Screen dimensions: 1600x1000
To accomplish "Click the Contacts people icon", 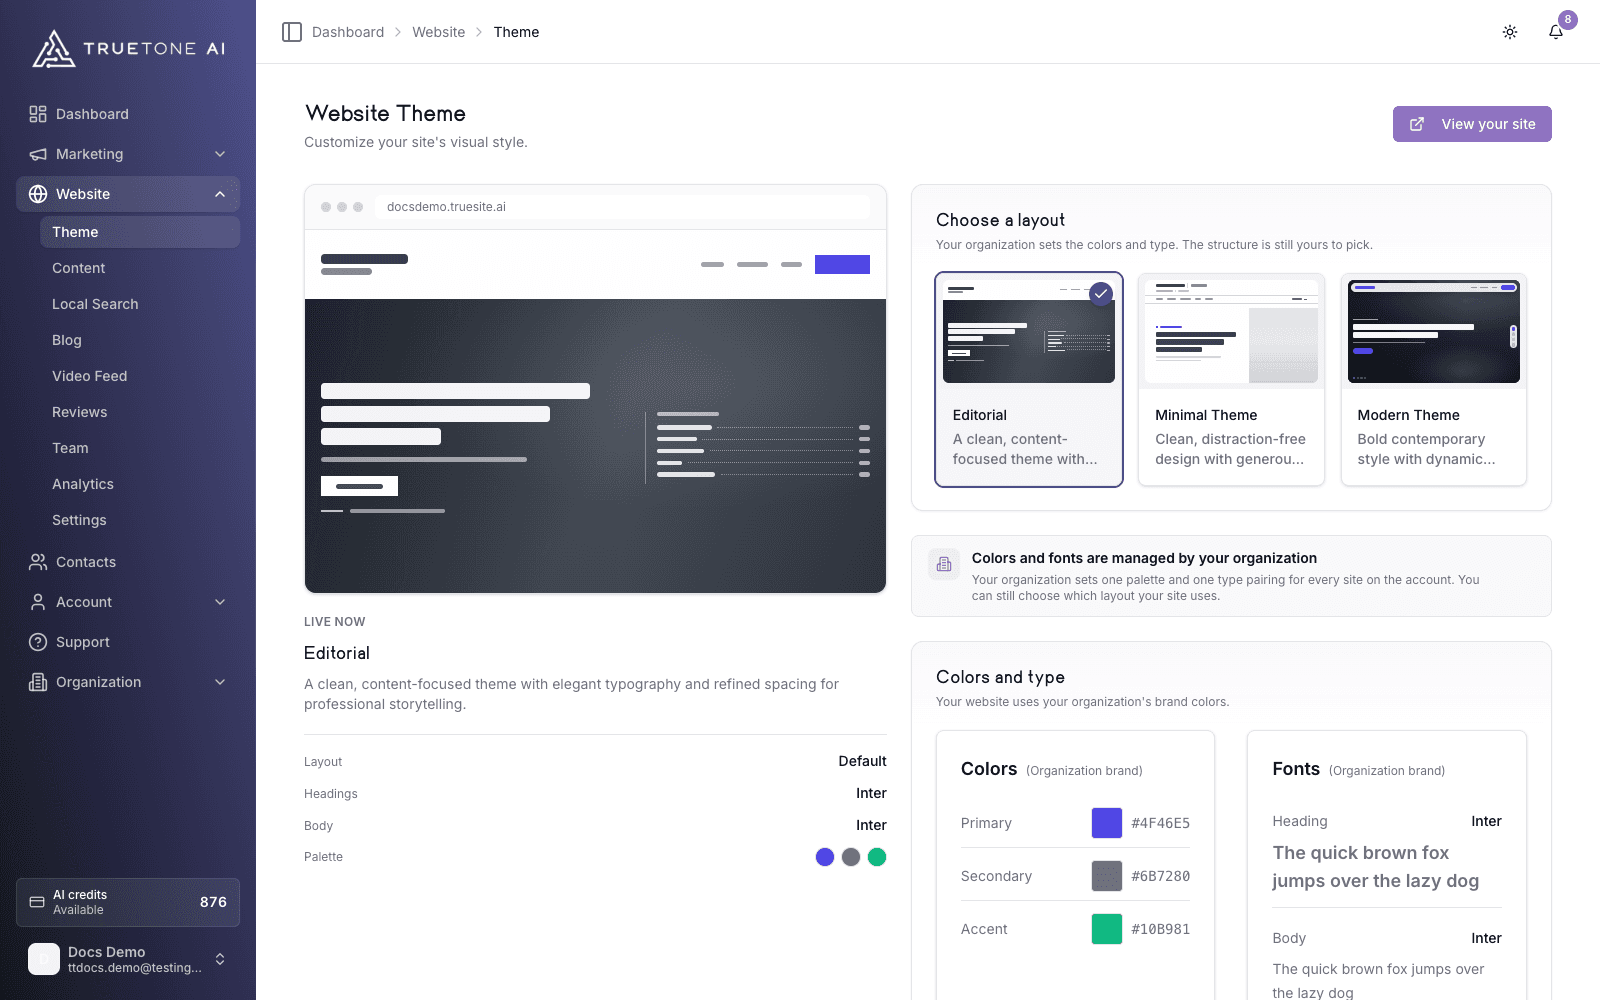I will (38, 562).
